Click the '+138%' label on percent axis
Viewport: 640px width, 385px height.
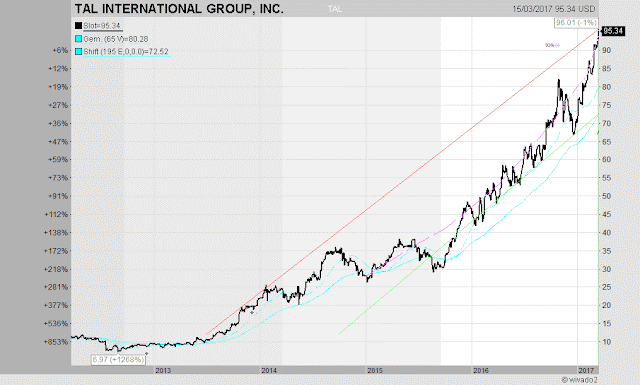pos(56,233)
